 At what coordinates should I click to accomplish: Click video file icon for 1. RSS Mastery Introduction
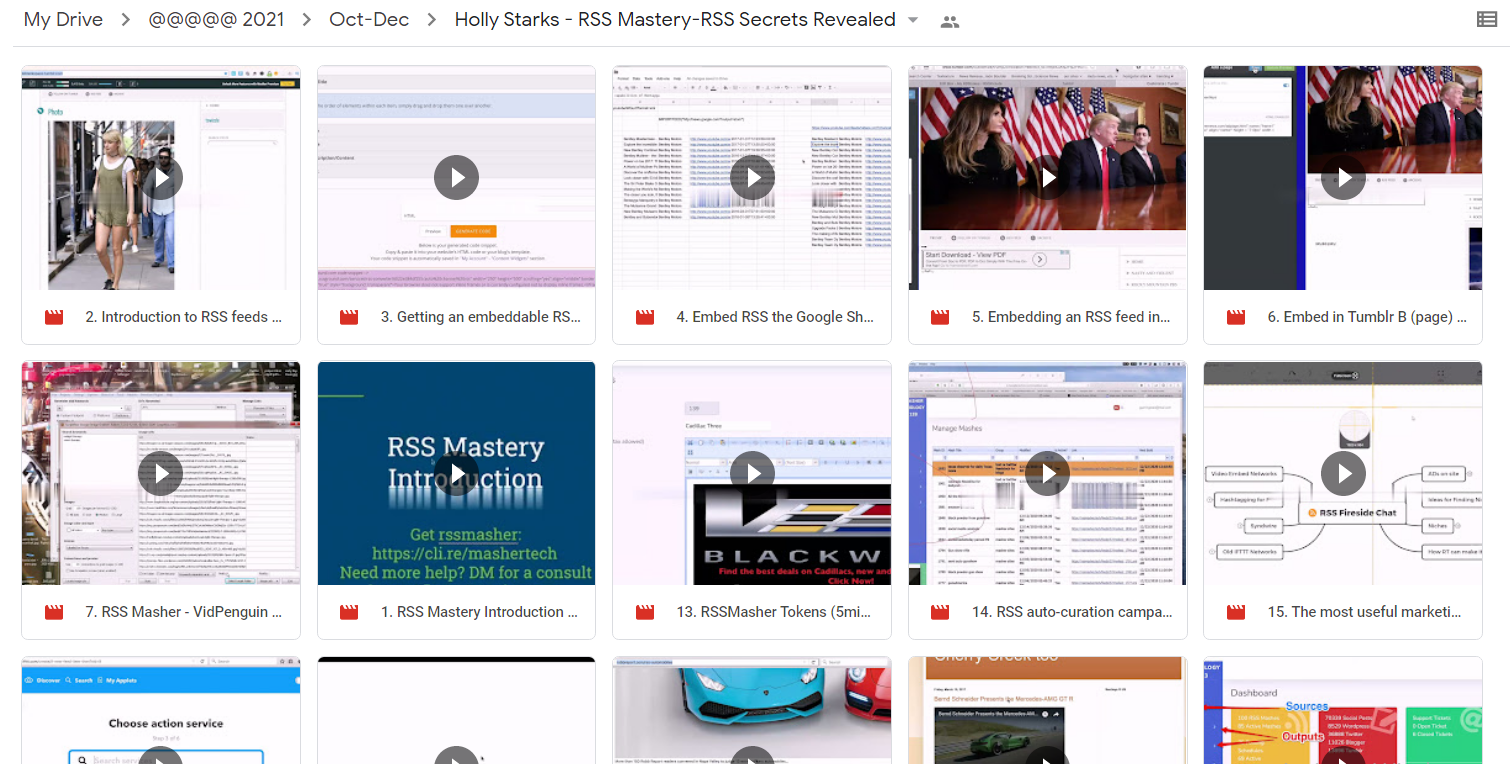(x=349, y=612)
